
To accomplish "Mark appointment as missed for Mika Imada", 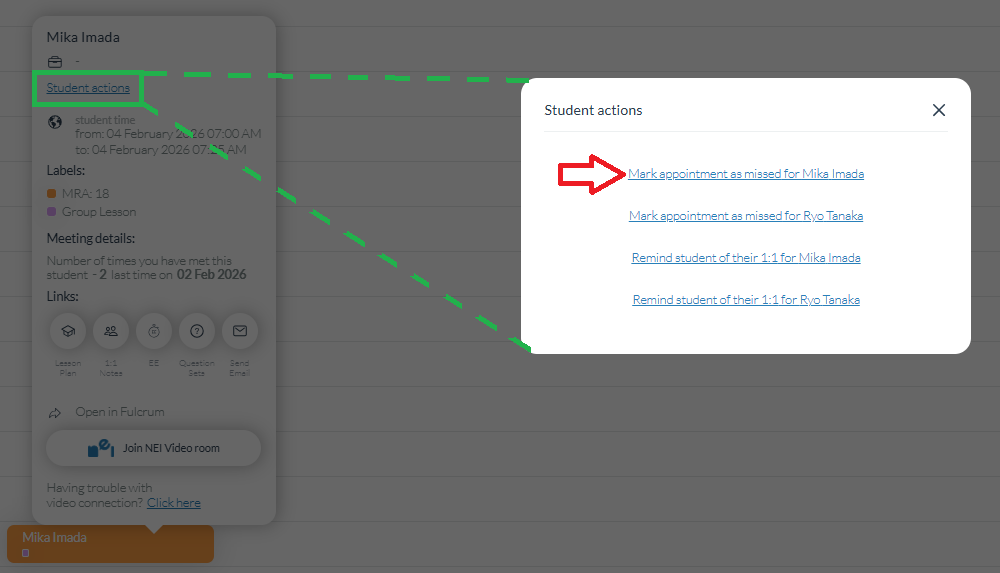I will (746, 174).
